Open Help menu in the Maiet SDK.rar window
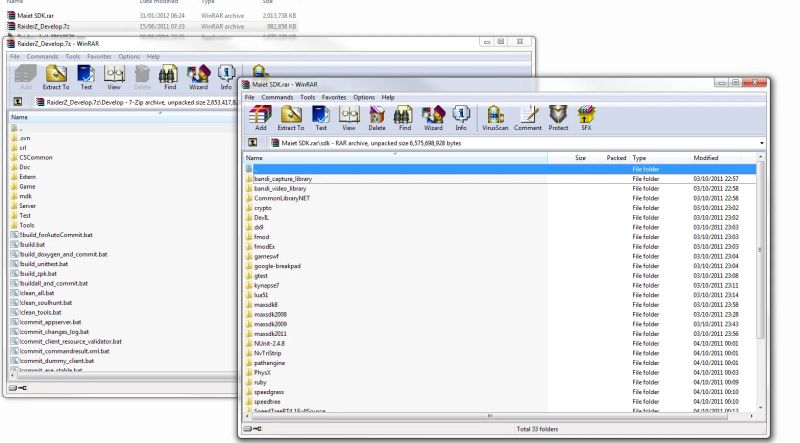This screenshot has width=800, height=443. [388, 97]
